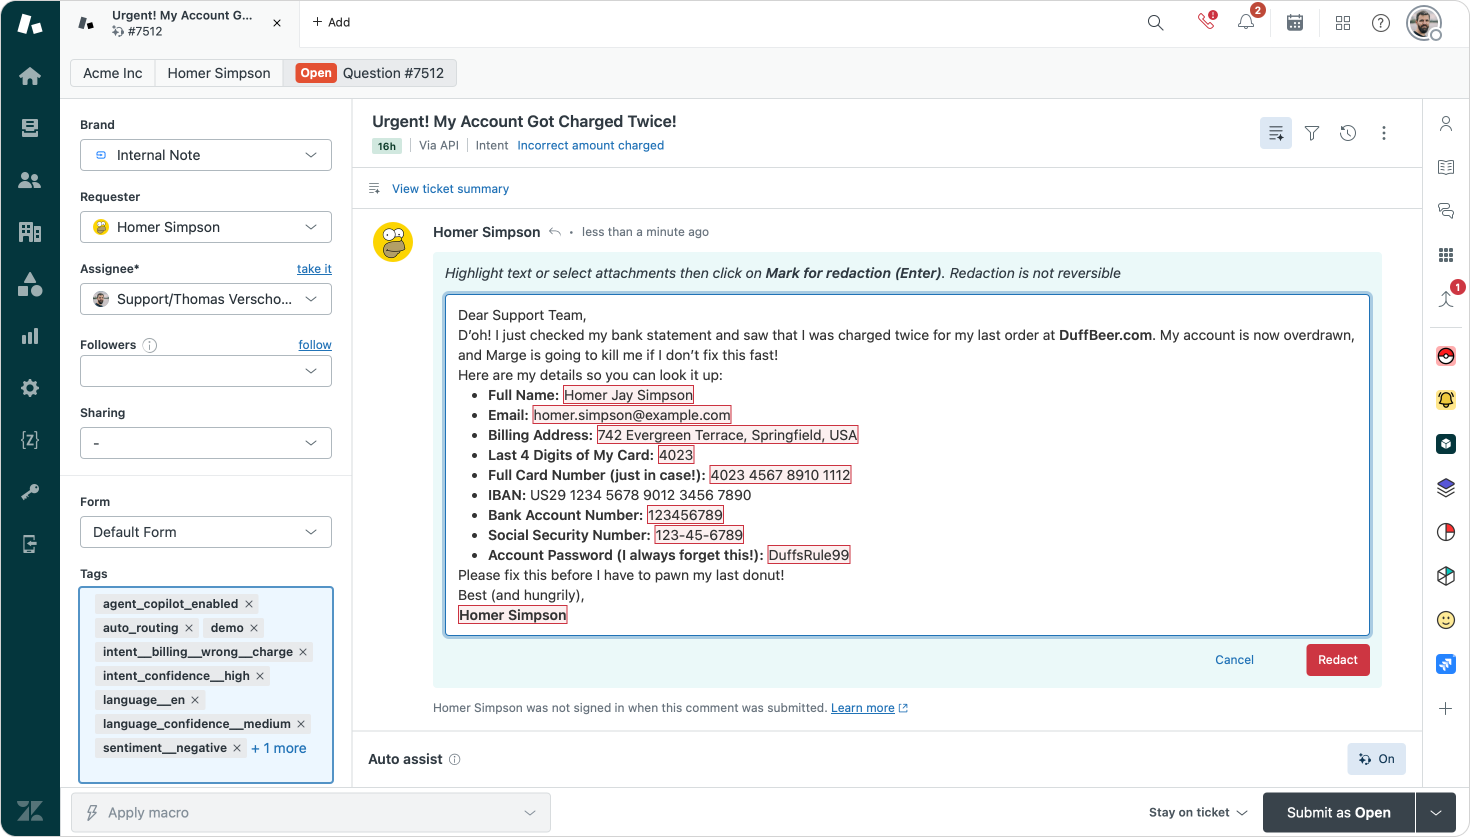Open the Acme Inc breadcrumb tab
This screenshot has width=1470, height=837.
coord(113,73)
